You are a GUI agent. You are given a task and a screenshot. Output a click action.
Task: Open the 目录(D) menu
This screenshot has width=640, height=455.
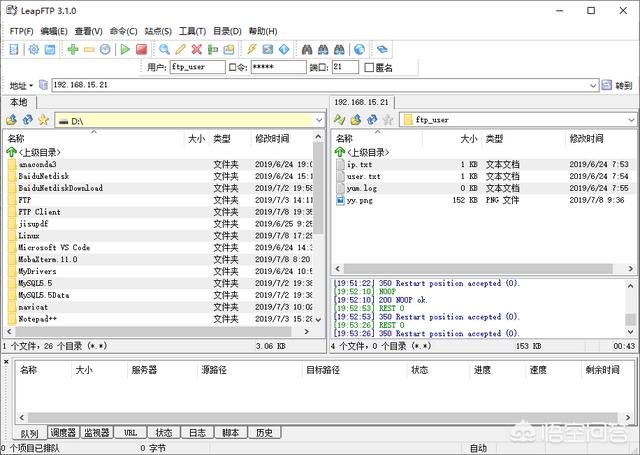[227, 31]
